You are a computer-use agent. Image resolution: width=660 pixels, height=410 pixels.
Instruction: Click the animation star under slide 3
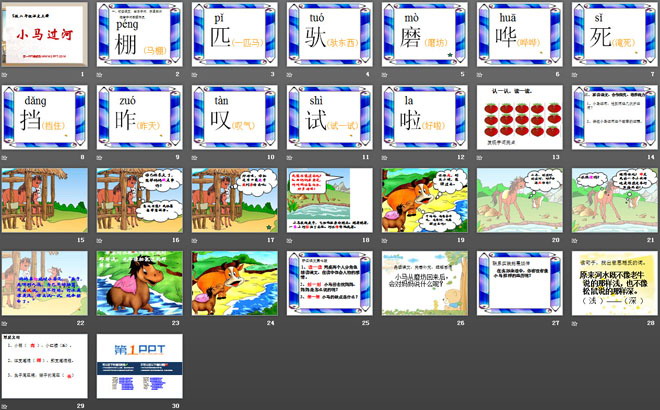coord(194,75)
